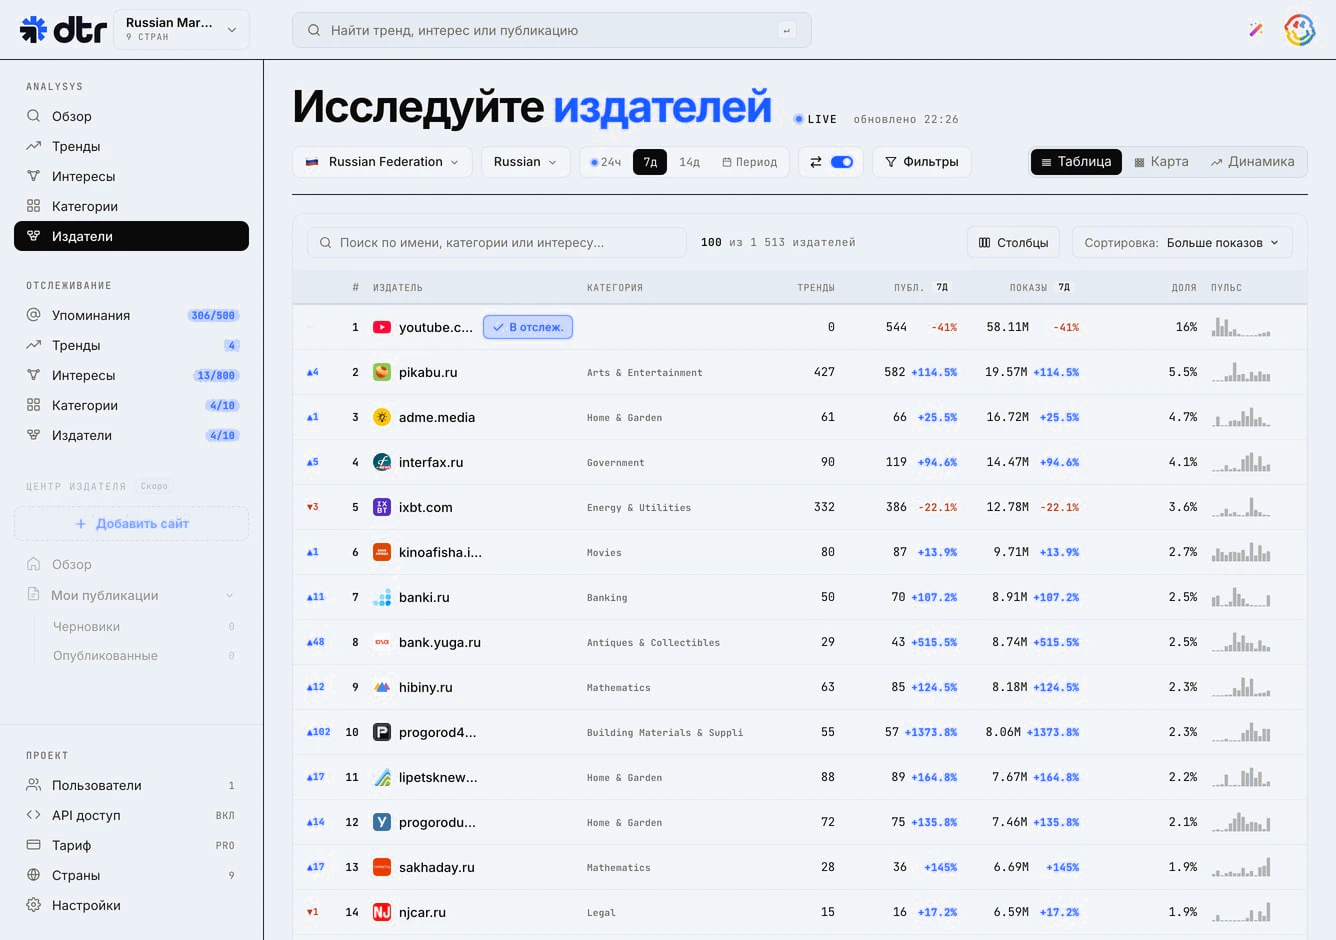Open Категории in the Analysys menu
This screenshot has width=1336, height=940.
[x=131, y=206]
